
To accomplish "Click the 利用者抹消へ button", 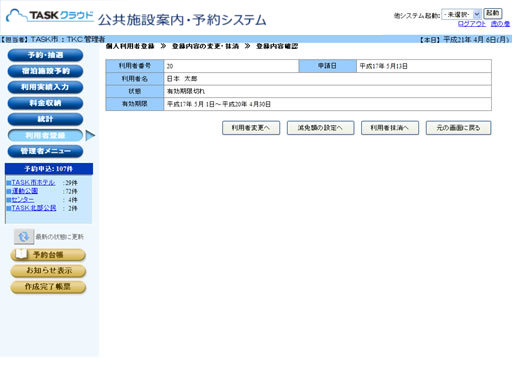I will tap(390, 128).
